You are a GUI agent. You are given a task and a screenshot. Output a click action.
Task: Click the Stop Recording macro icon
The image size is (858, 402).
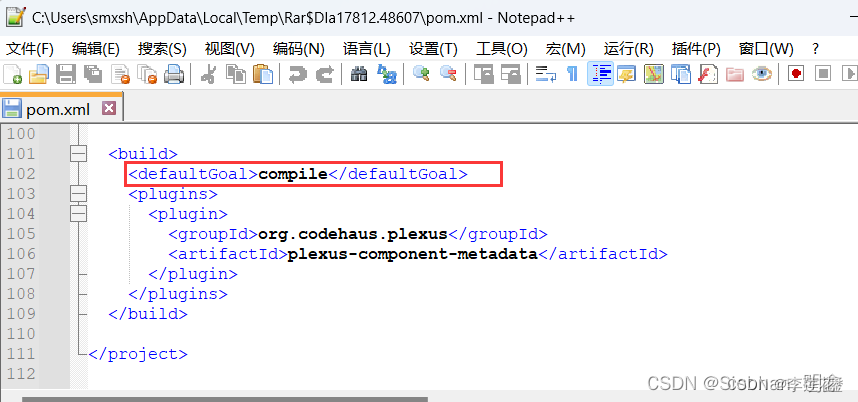click(x=823, y=74)
